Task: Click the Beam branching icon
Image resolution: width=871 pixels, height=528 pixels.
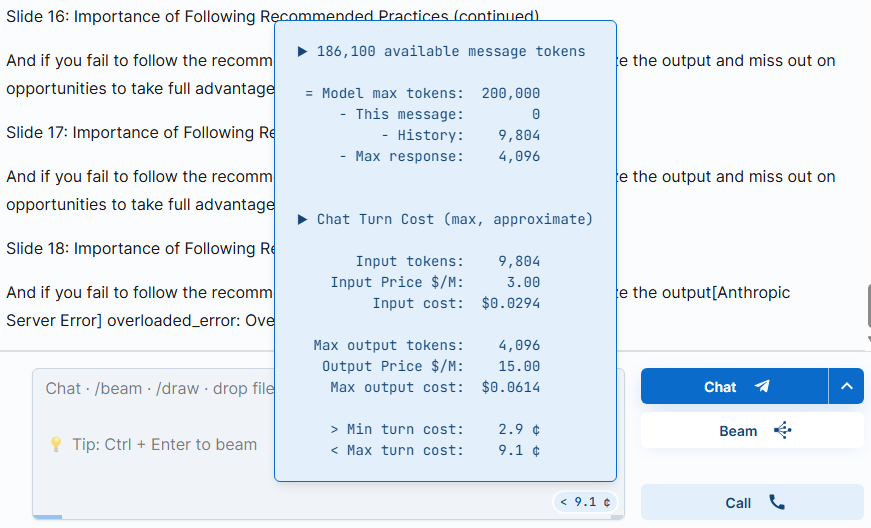Action: 783,431
